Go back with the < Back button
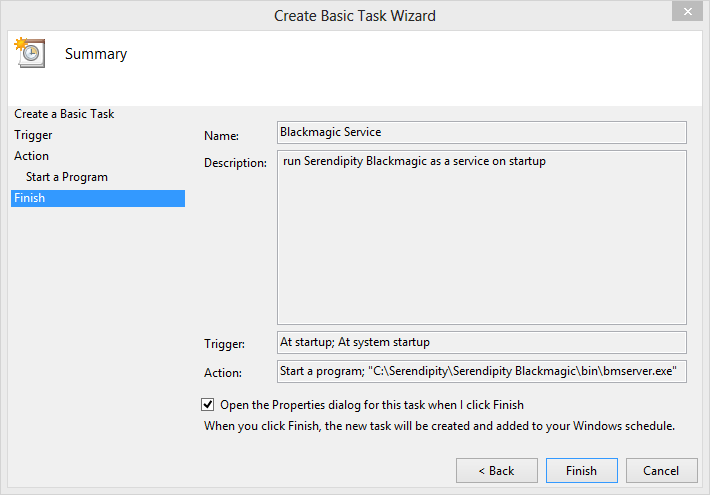 (497, 471)
